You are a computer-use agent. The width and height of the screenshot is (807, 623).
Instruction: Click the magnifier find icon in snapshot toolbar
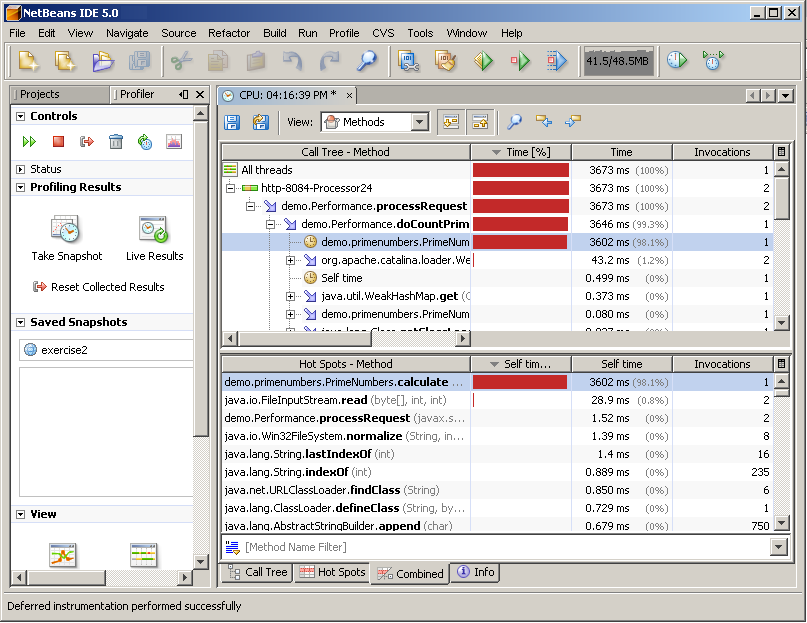click(514, 122)
